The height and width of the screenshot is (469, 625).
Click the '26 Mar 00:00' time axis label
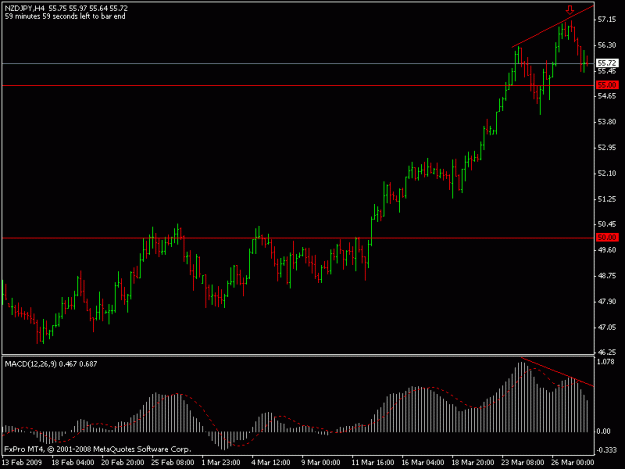click(x=572, y=463)
